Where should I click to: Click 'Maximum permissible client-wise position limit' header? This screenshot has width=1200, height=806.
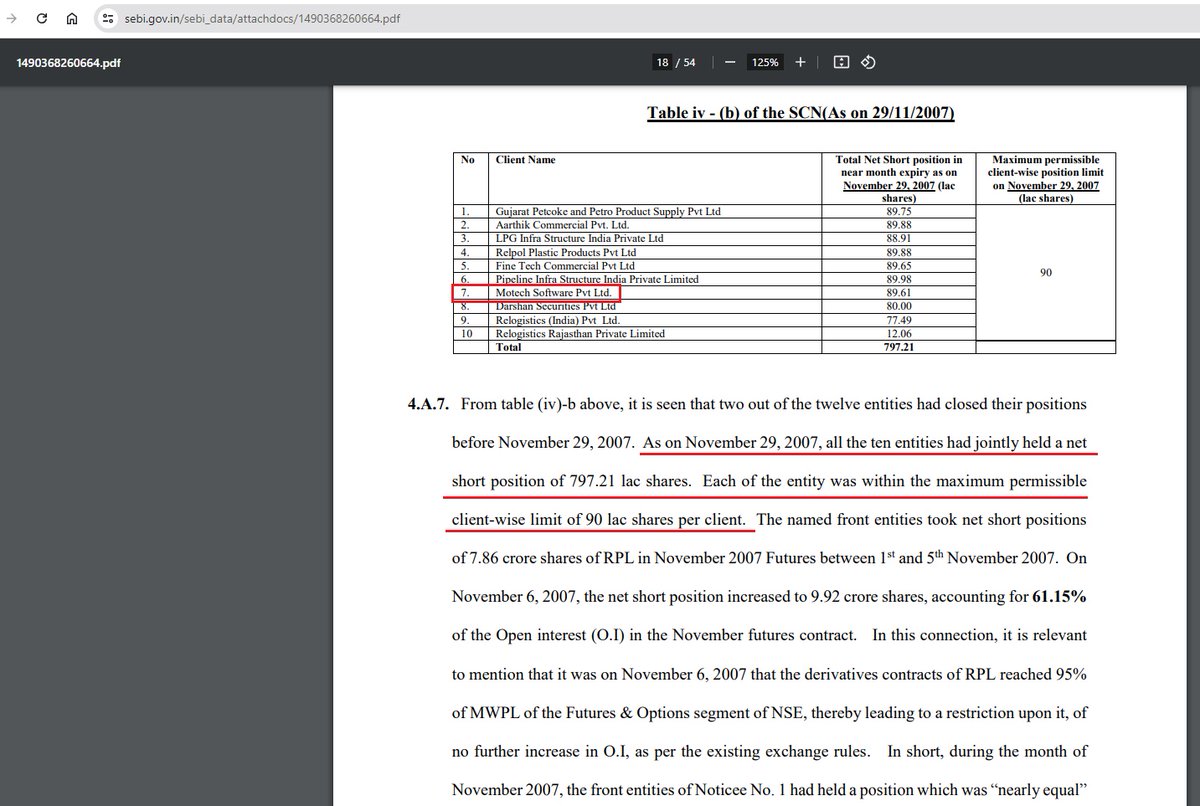[x=1045, y=179]
